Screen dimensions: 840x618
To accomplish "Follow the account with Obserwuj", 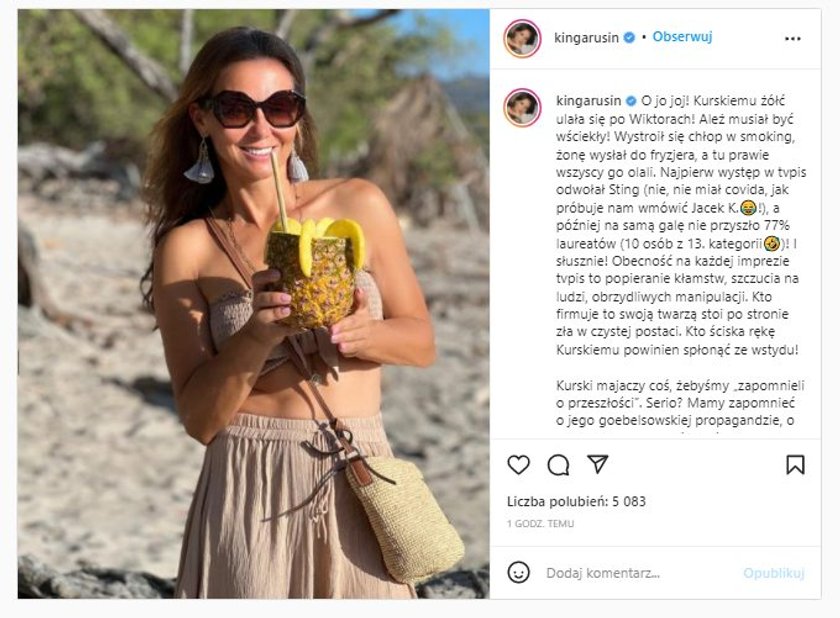I will tap(682, 37).
